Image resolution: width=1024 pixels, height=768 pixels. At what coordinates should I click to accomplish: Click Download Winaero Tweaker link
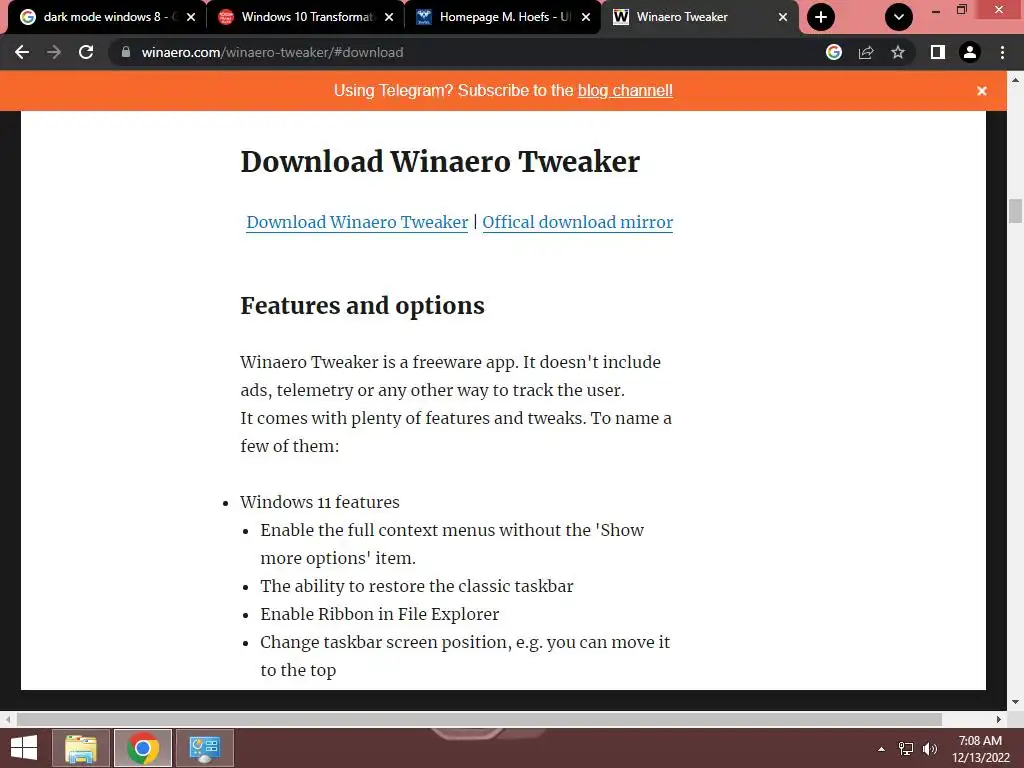pyautogui.click(x=357, y=222)
